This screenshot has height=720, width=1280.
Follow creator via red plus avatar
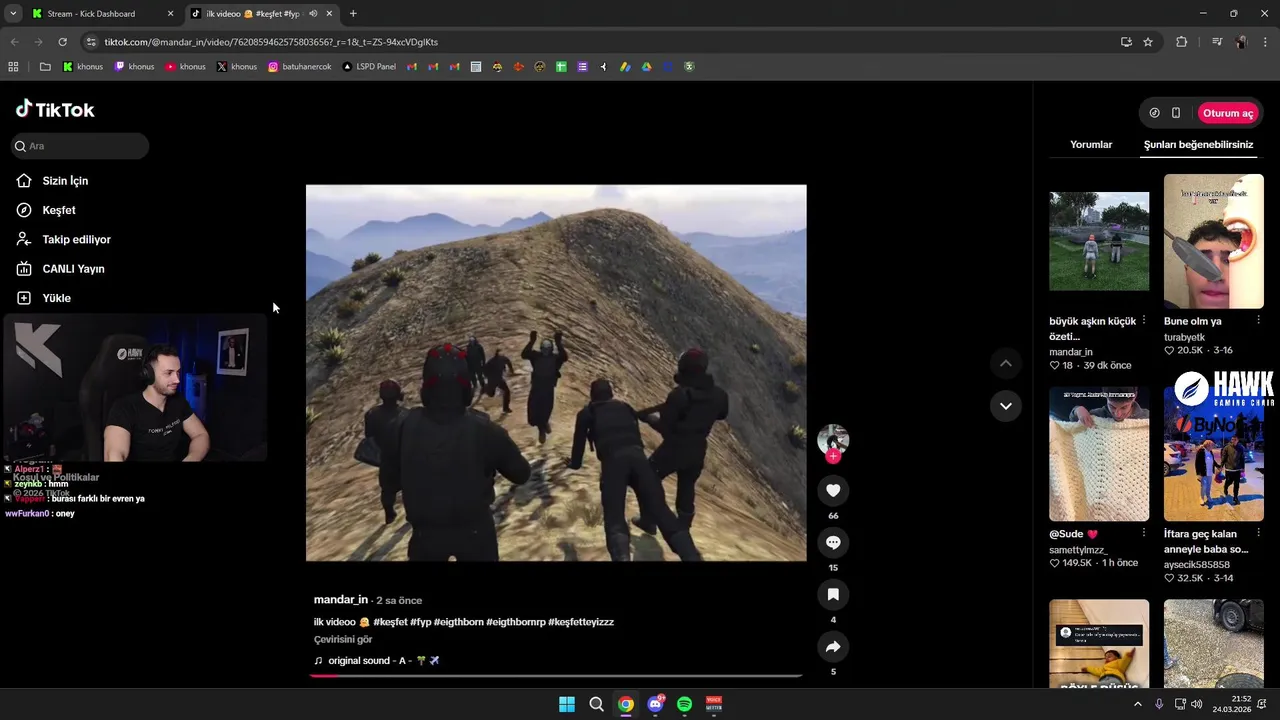833,456
